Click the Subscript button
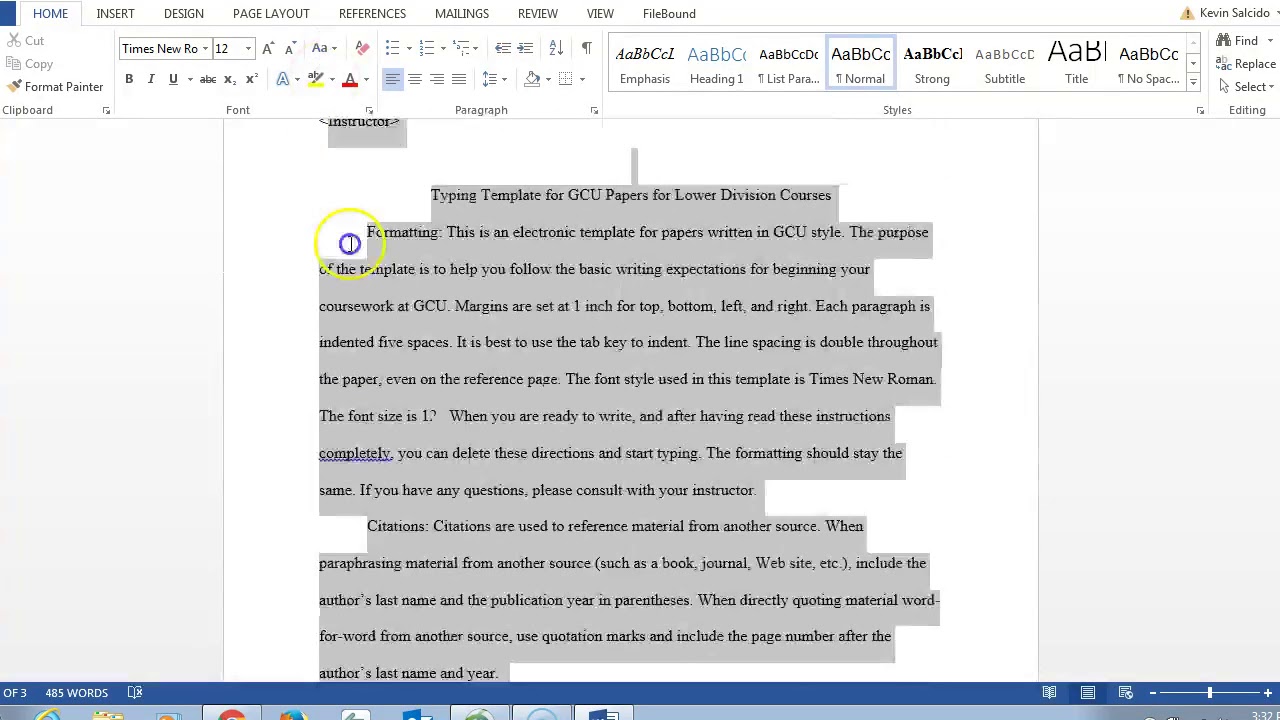The image size is (1280, 720). click(230, 79)
